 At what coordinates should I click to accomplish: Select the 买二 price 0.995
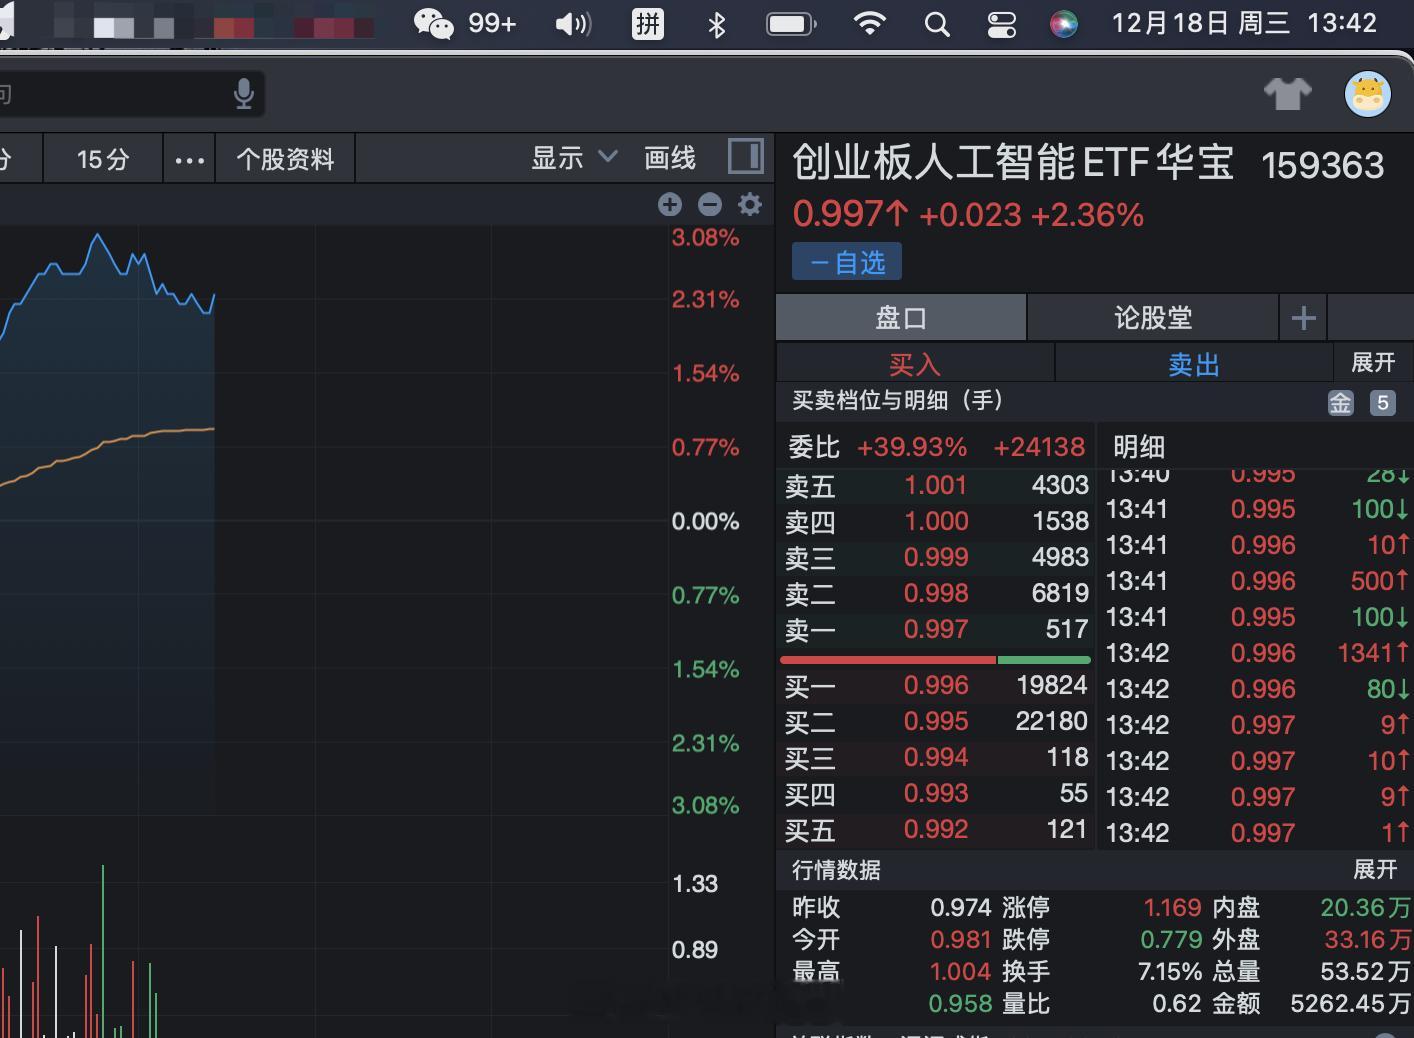(936, 721)
